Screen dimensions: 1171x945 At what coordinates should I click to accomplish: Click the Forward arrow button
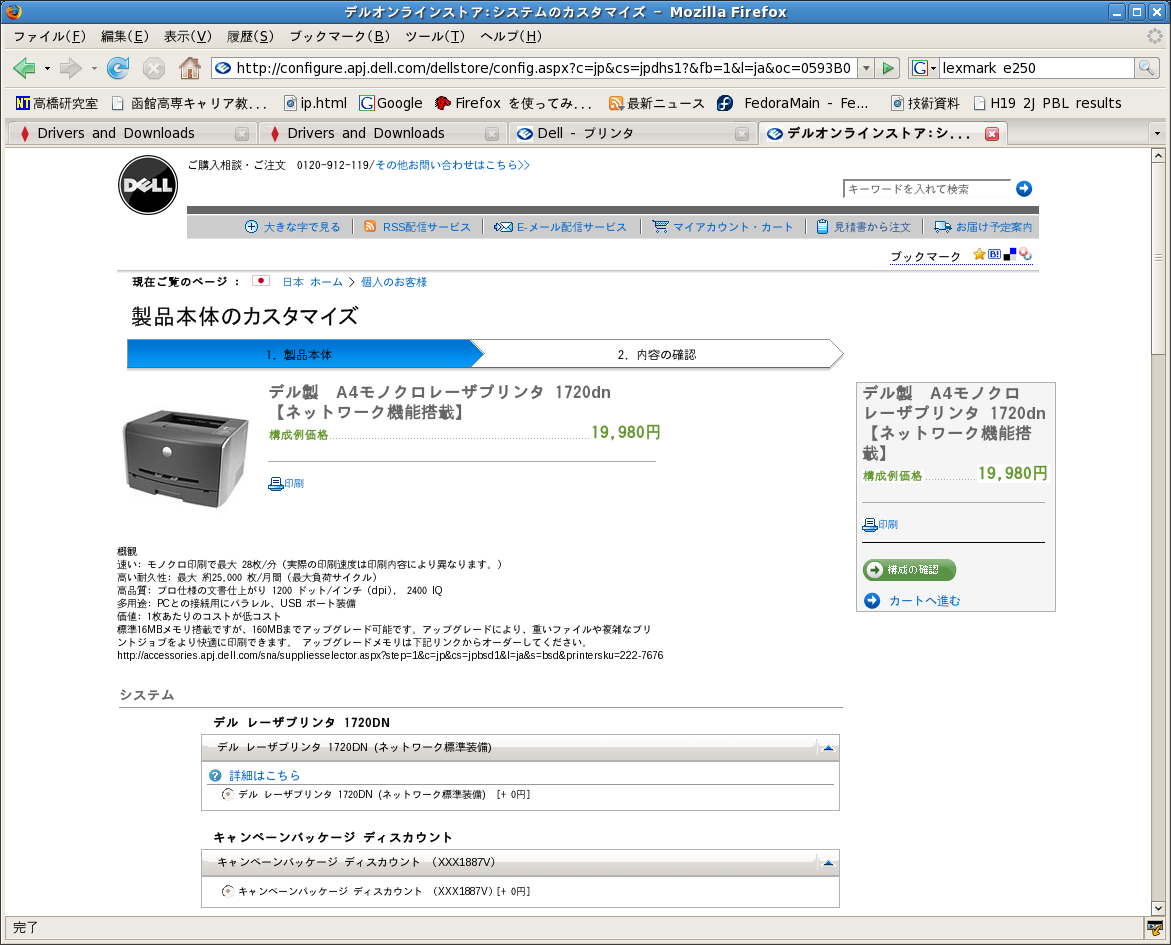pos(70,68)
